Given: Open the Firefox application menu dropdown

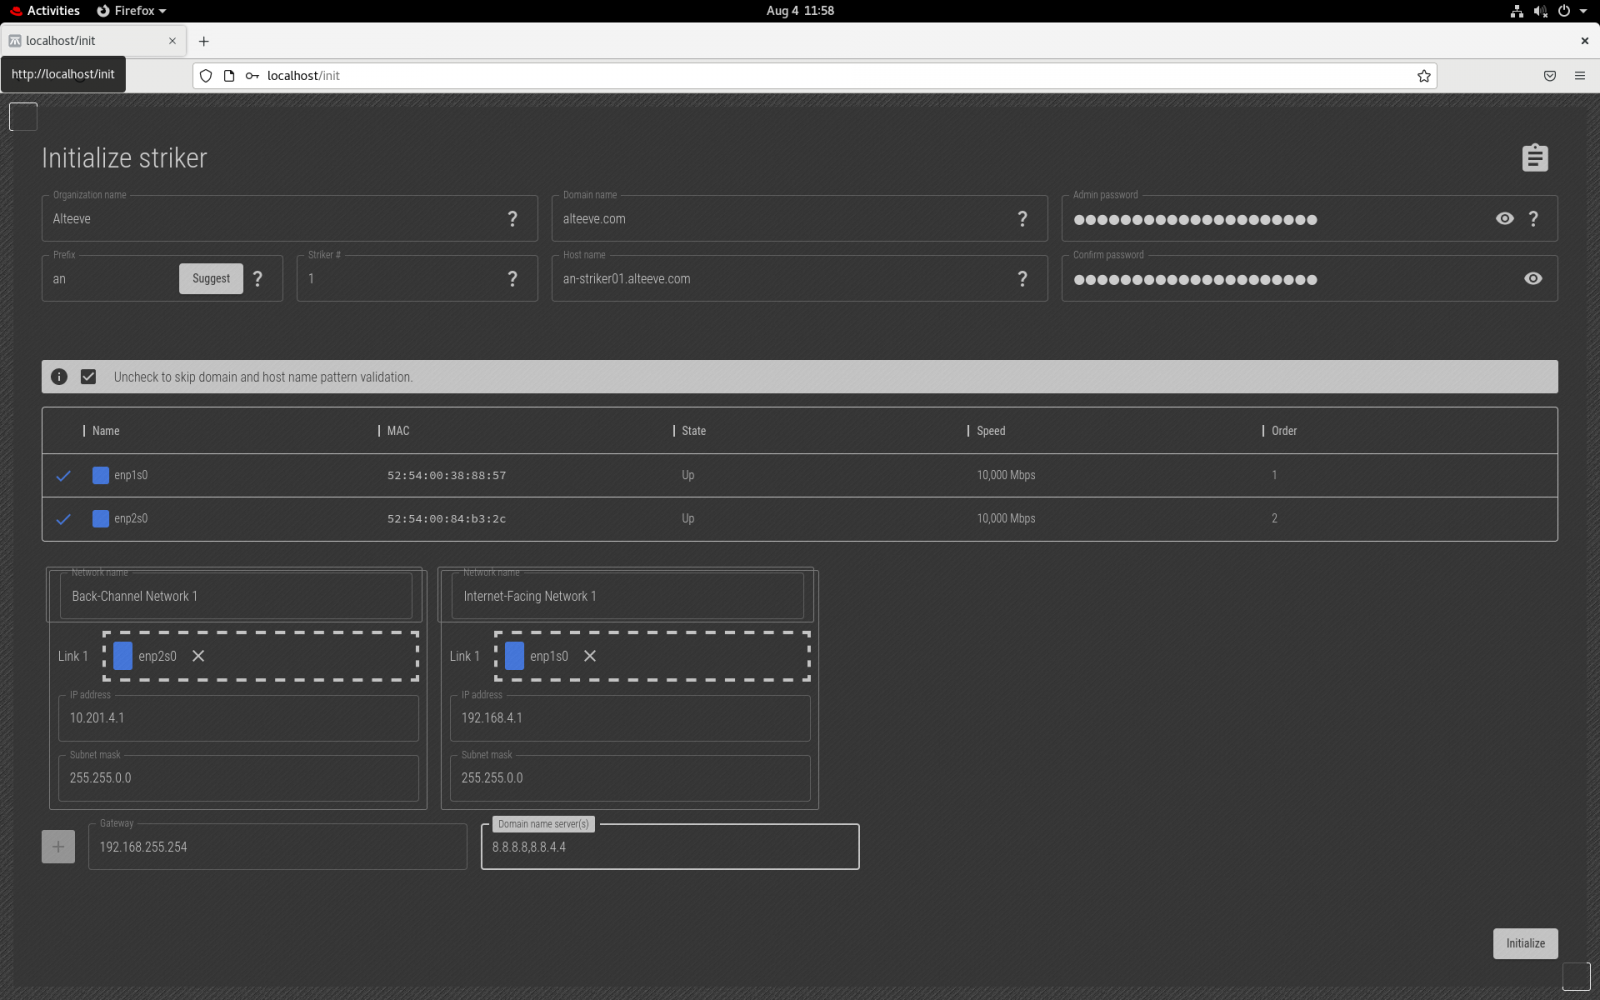Looking at the screenshot, I should tap(132, 11).
